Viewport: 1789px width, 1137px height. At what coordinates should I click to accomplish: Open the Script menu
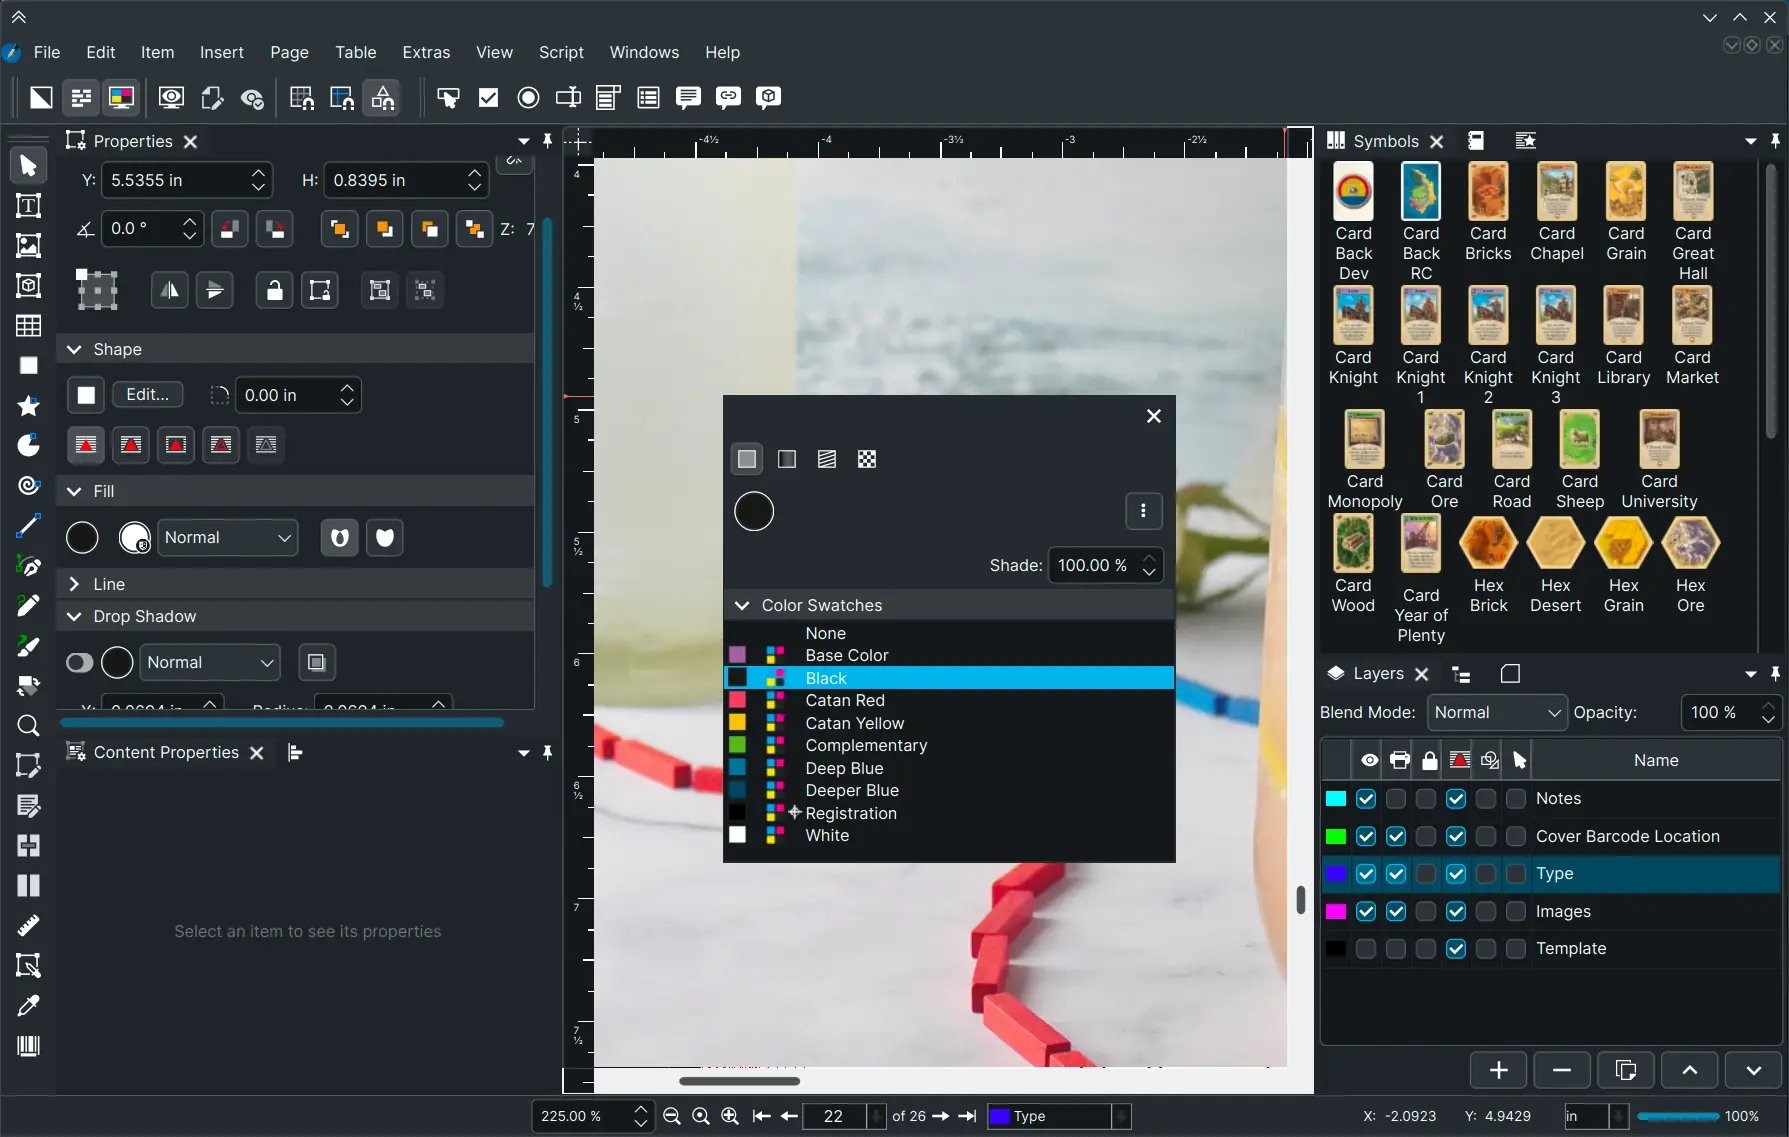561,52
